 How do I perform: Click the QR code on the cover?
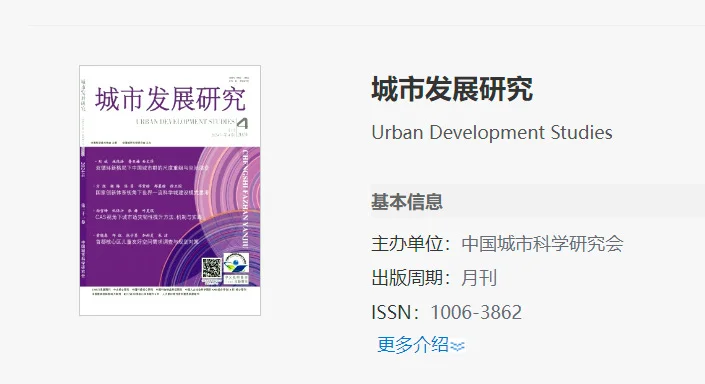pyautogui.click(x=211, y=269)
